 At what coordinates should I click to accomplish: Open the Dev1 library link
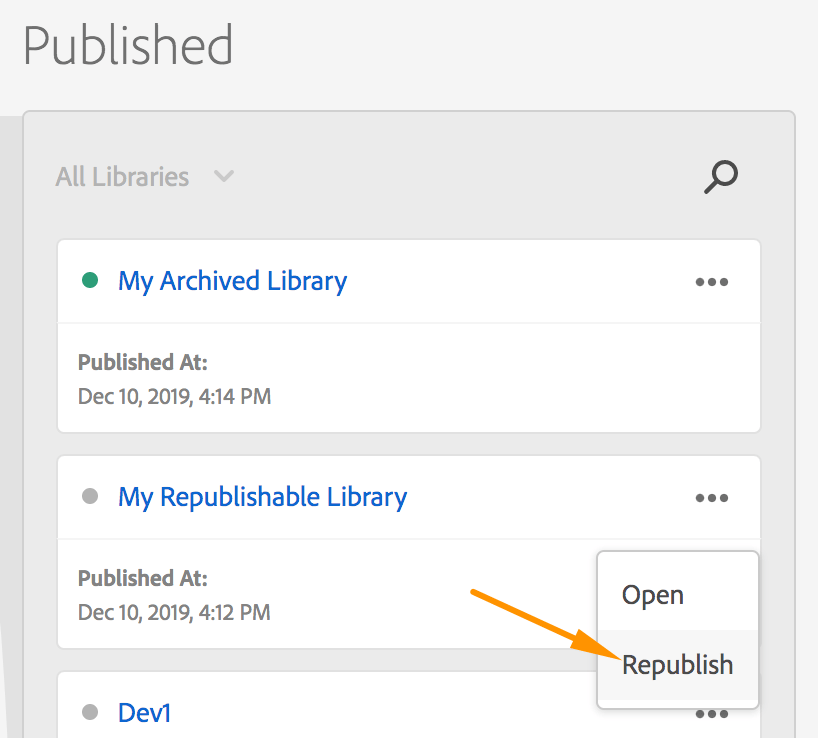click(143, 713)
